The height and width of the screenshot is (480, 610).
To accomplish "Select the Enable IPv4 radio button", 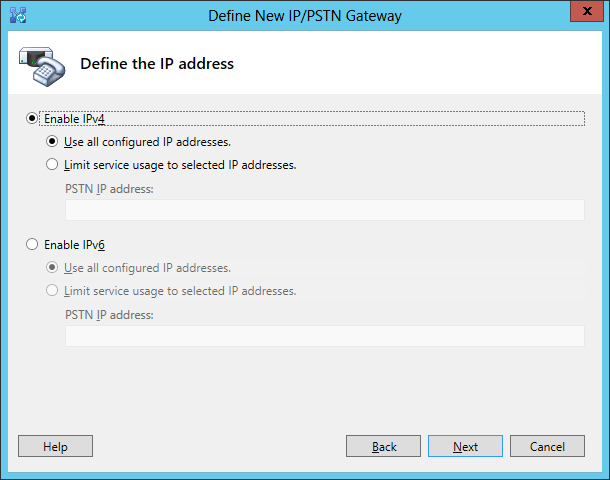I will point(32,118).
